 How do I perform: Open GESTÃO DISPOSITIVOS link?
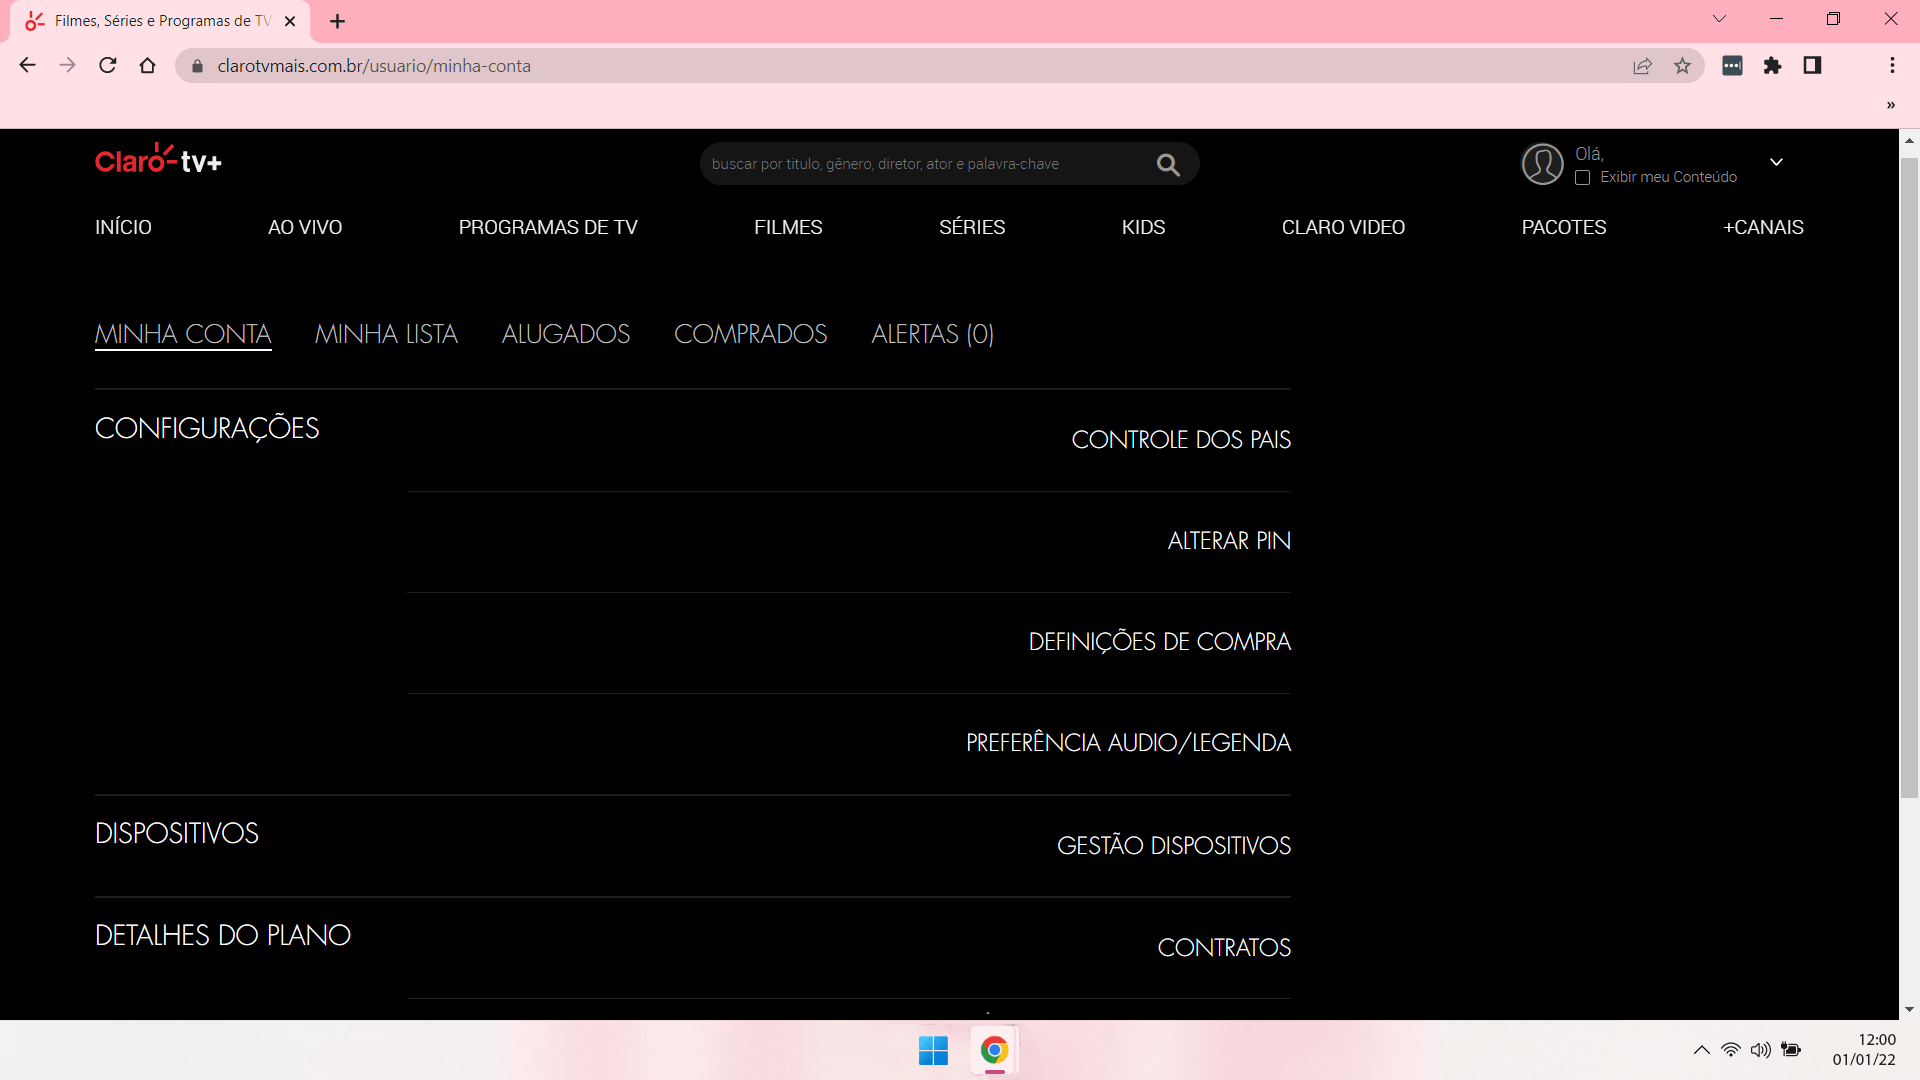[x=1174, y=846]
